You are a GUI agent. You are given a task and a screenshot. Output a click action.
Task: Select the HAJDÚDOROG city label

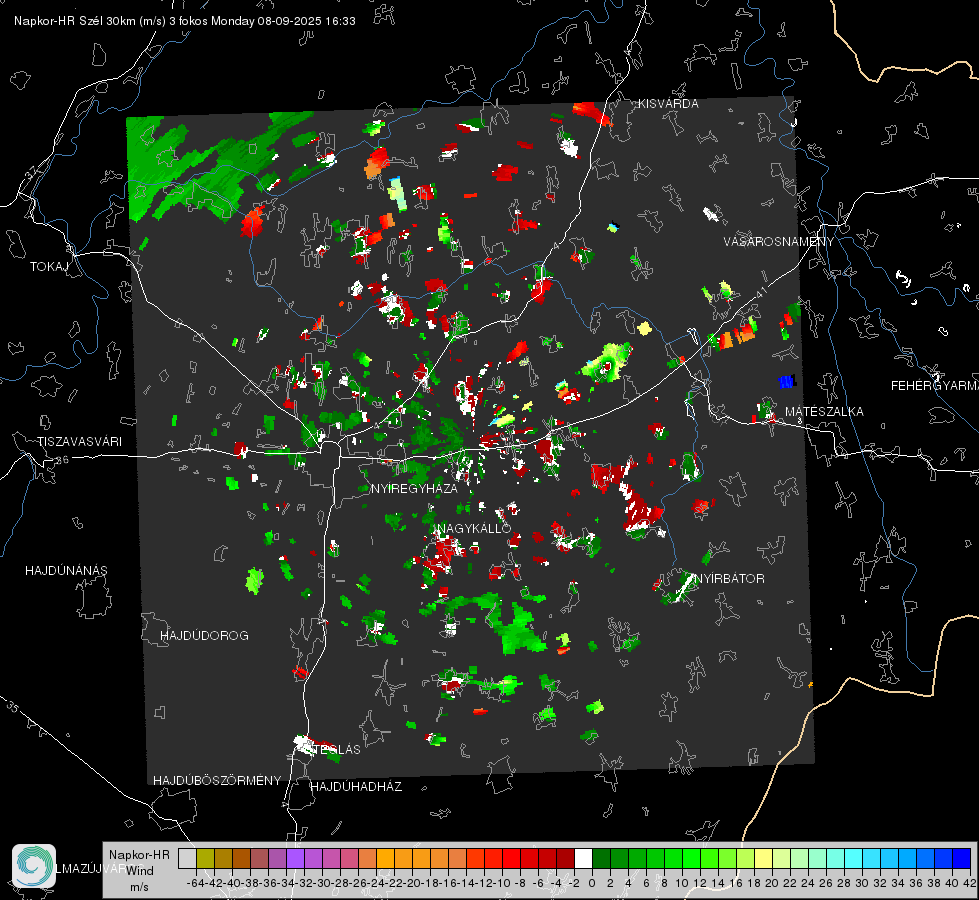click(x=204, y=635)
